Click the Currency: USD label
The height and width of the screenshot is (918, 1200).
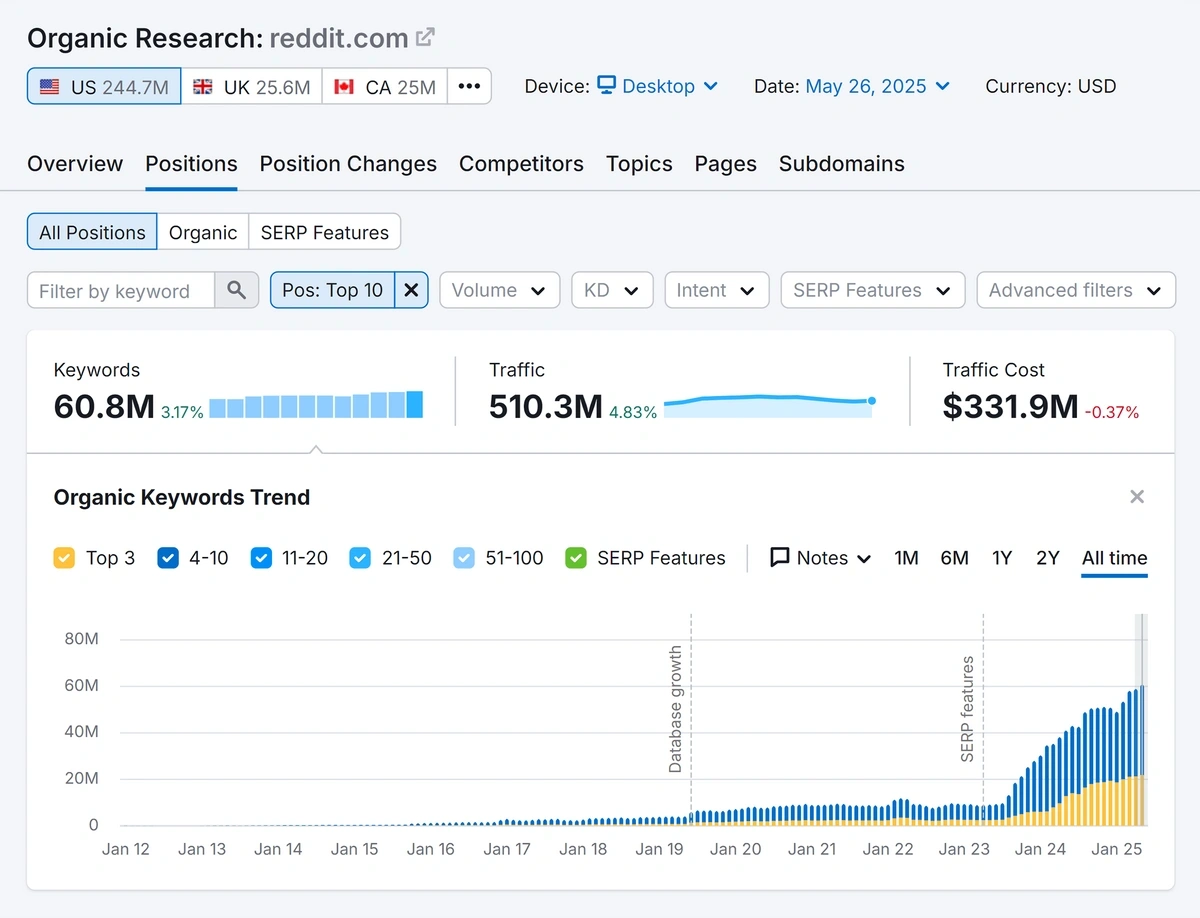1051,86
